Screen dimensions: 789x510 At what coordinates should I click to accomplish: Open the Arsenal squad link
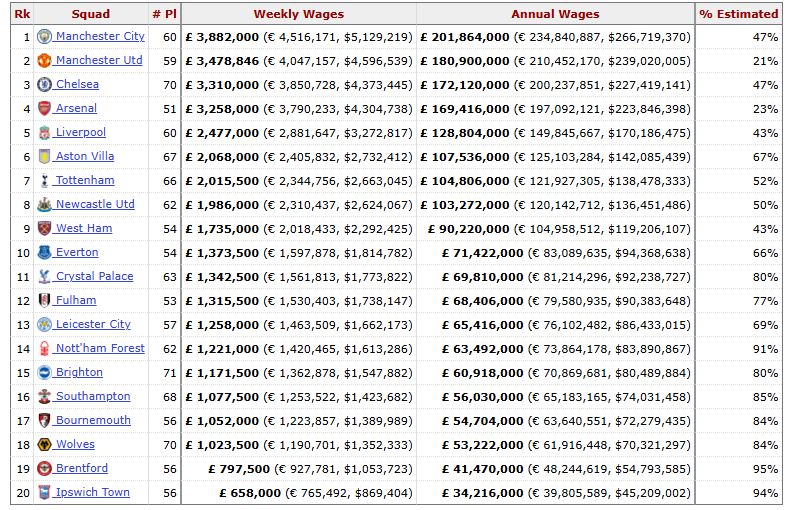(76, 108)
